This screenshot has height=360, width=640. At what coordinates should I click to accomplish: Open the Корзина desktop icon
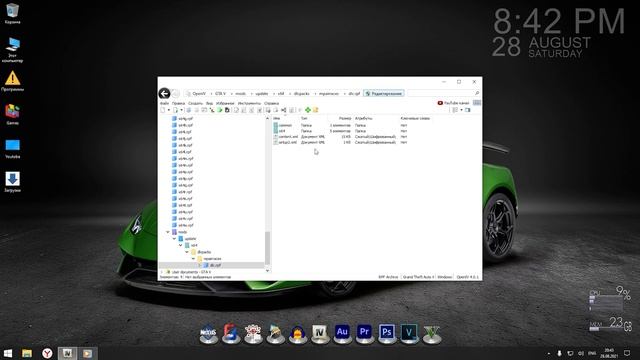12,13
